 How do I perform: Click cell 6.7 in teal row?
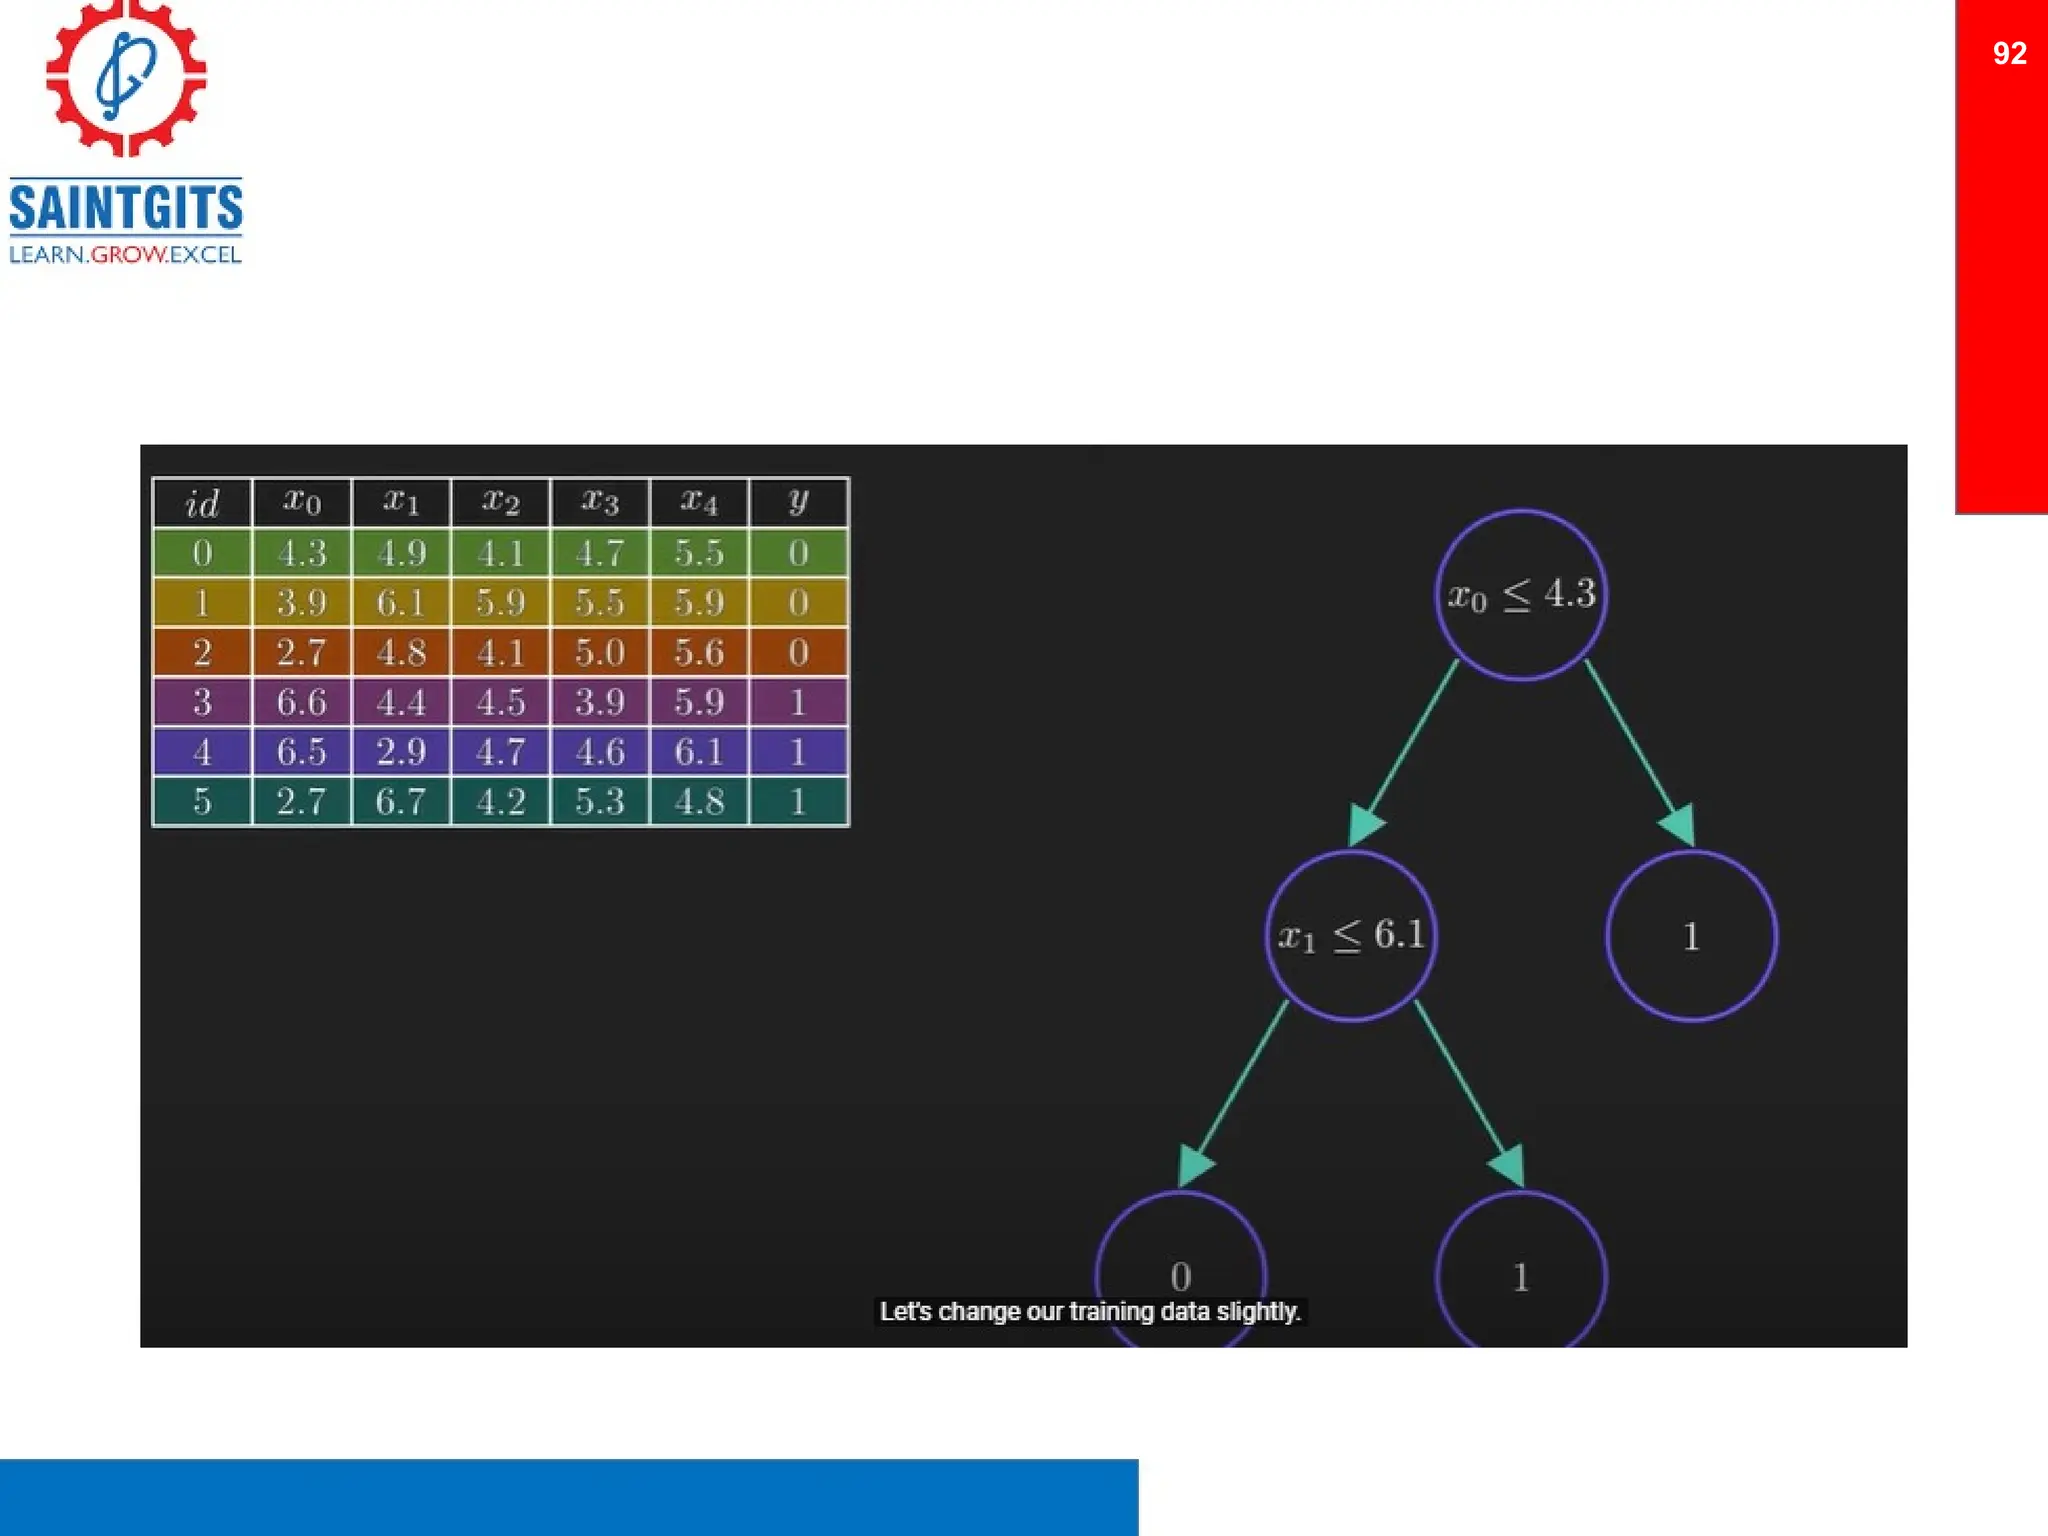coord(401,802)
